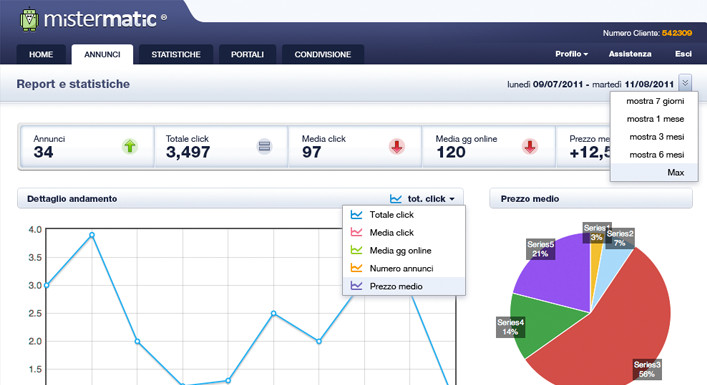Click the green chart icon for Media gg online
This screenshot has height=385, width=707.
[x=356, y=250]
